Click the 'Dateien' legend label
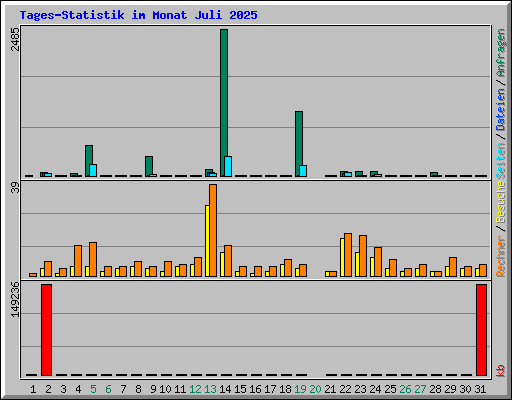 coord(501,110)
